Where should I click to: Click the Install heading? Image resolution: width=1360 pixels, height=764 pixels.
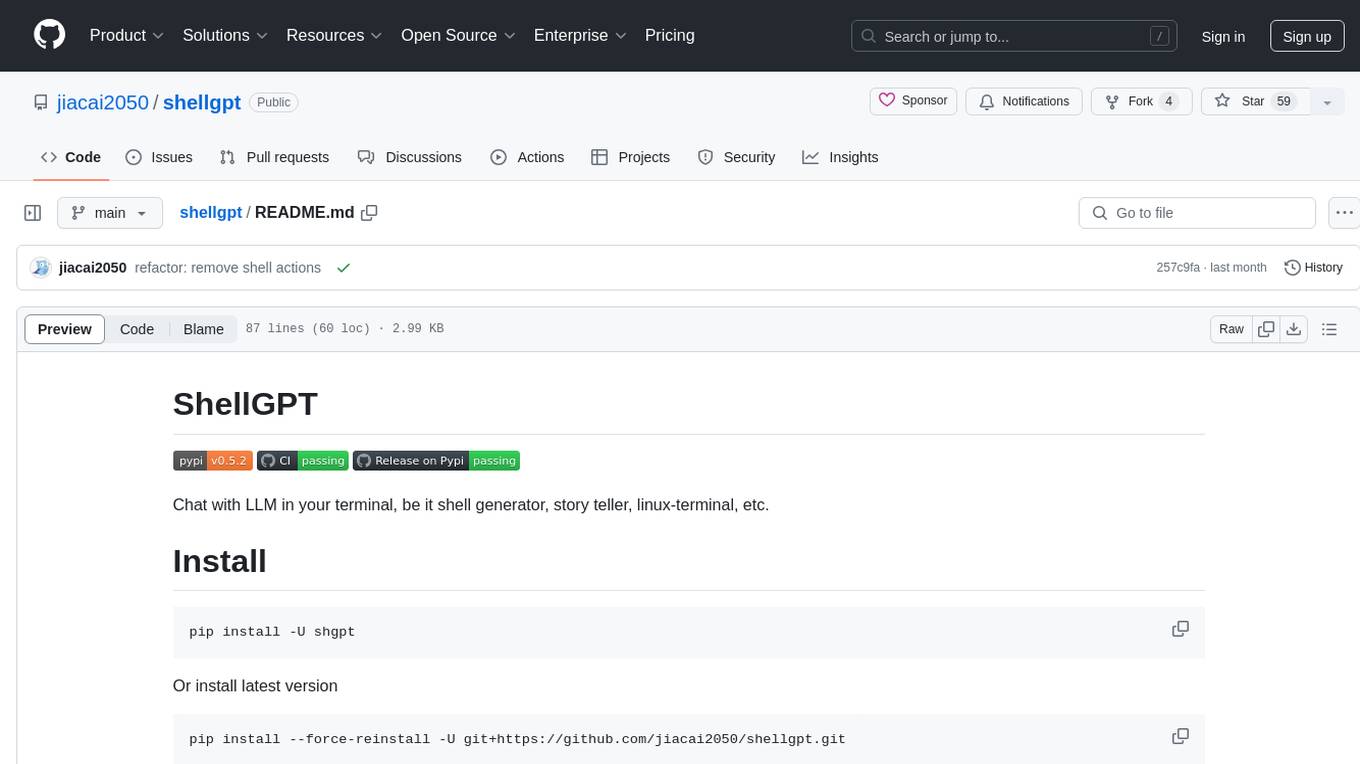point(219,561)
